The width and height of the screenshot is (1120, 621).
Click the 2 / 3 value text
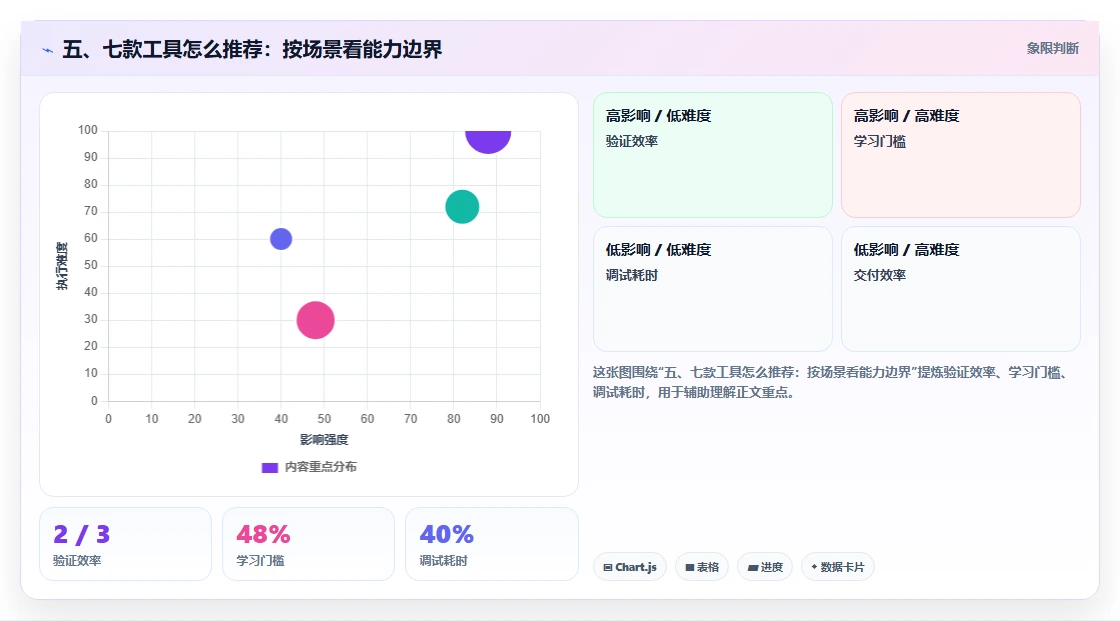(82, 535)
